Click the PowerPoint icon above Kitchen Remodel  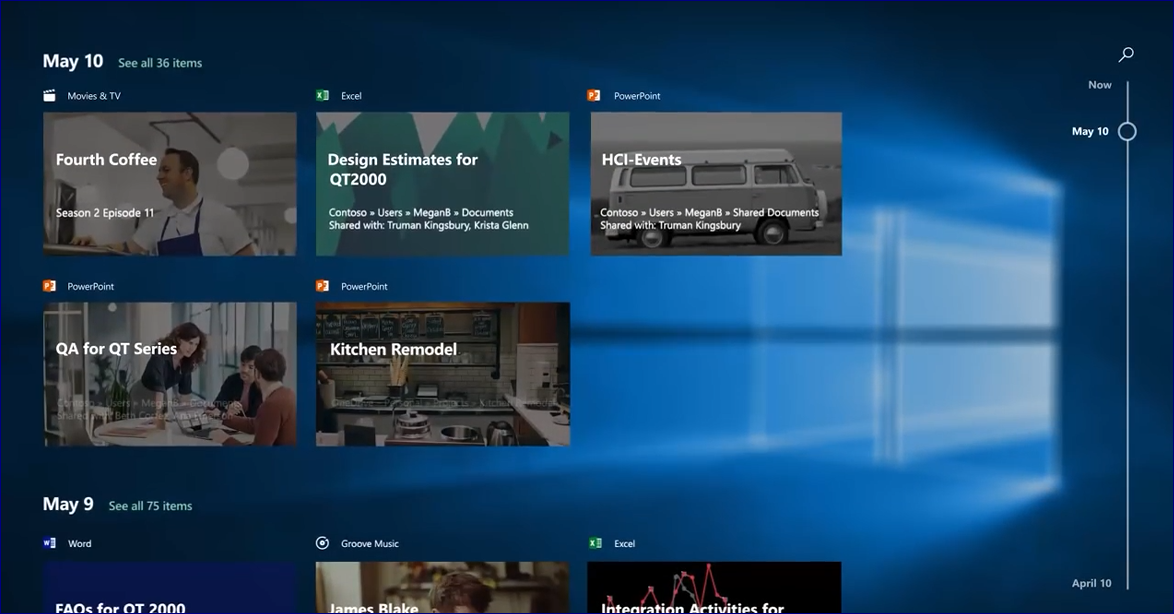coord(321,285)
